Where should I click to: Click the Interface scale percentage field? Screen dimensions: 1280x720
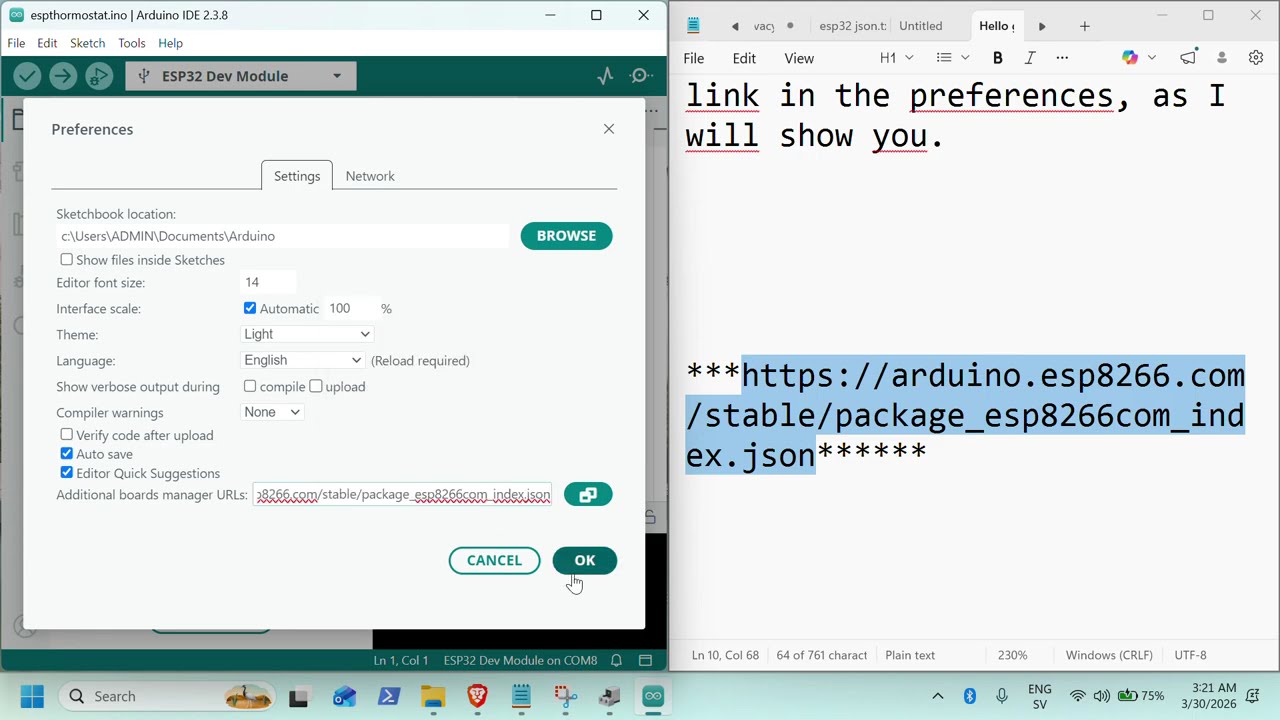(x=352, y=308)
